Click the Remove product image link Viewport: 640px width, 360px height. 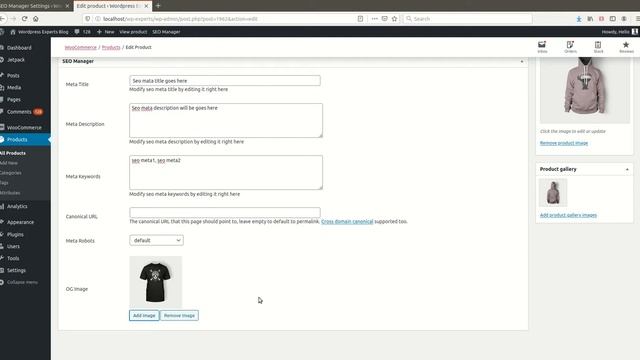pos(564,143)
